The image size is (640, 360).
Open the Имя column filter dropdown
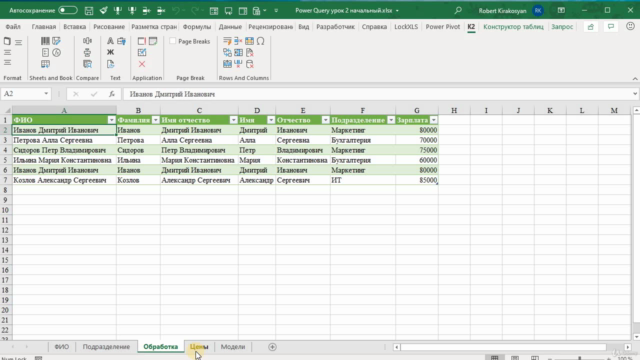pyautogui.click(x=271, y=120)
